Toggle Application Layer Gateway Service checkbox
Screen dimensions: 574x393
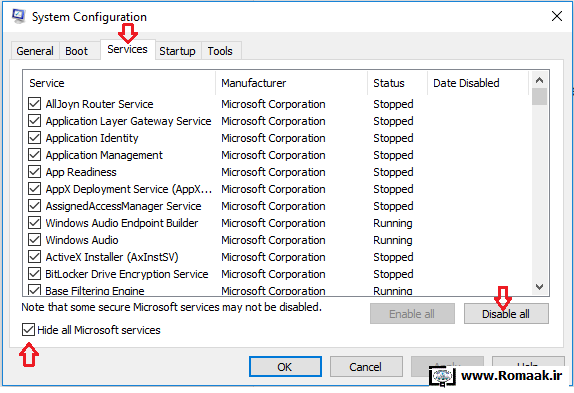[x=34, y=121]
